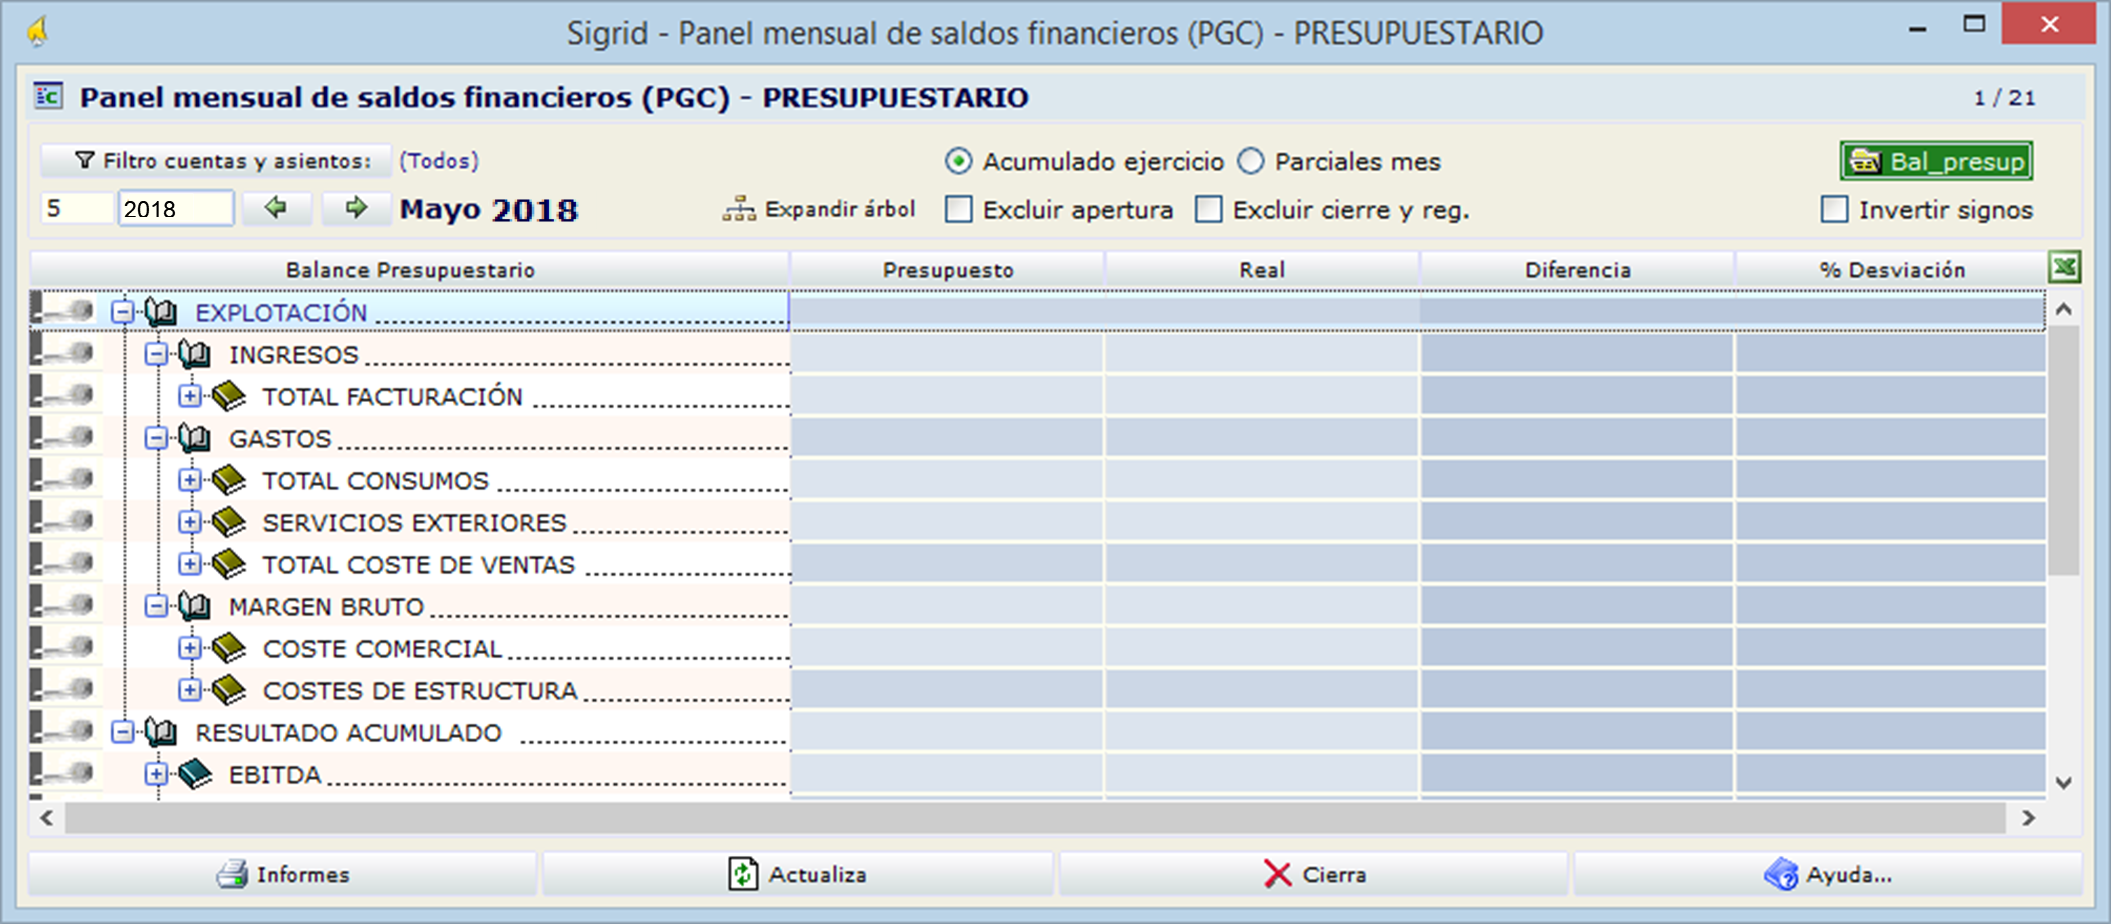Click the open book icon of GASTOS
Screen dimensions: 2111x924
[195, 438]
